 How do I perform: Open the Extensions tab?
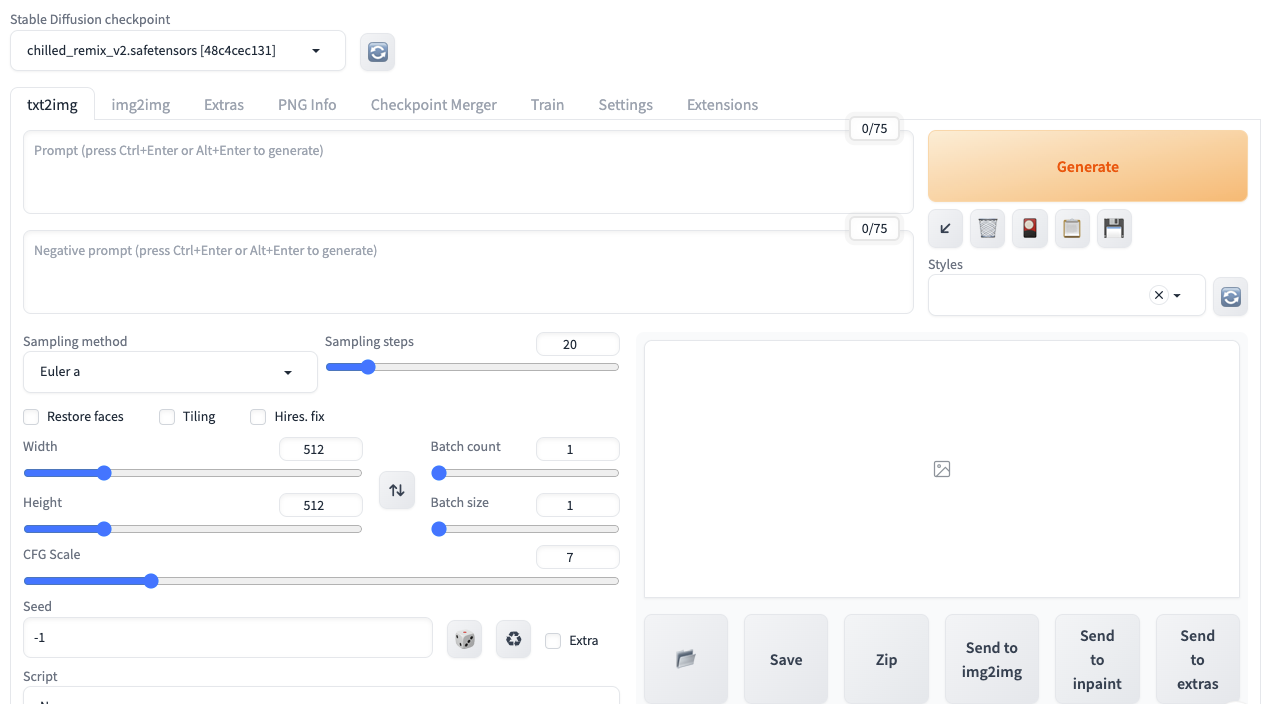click(722, 104)
